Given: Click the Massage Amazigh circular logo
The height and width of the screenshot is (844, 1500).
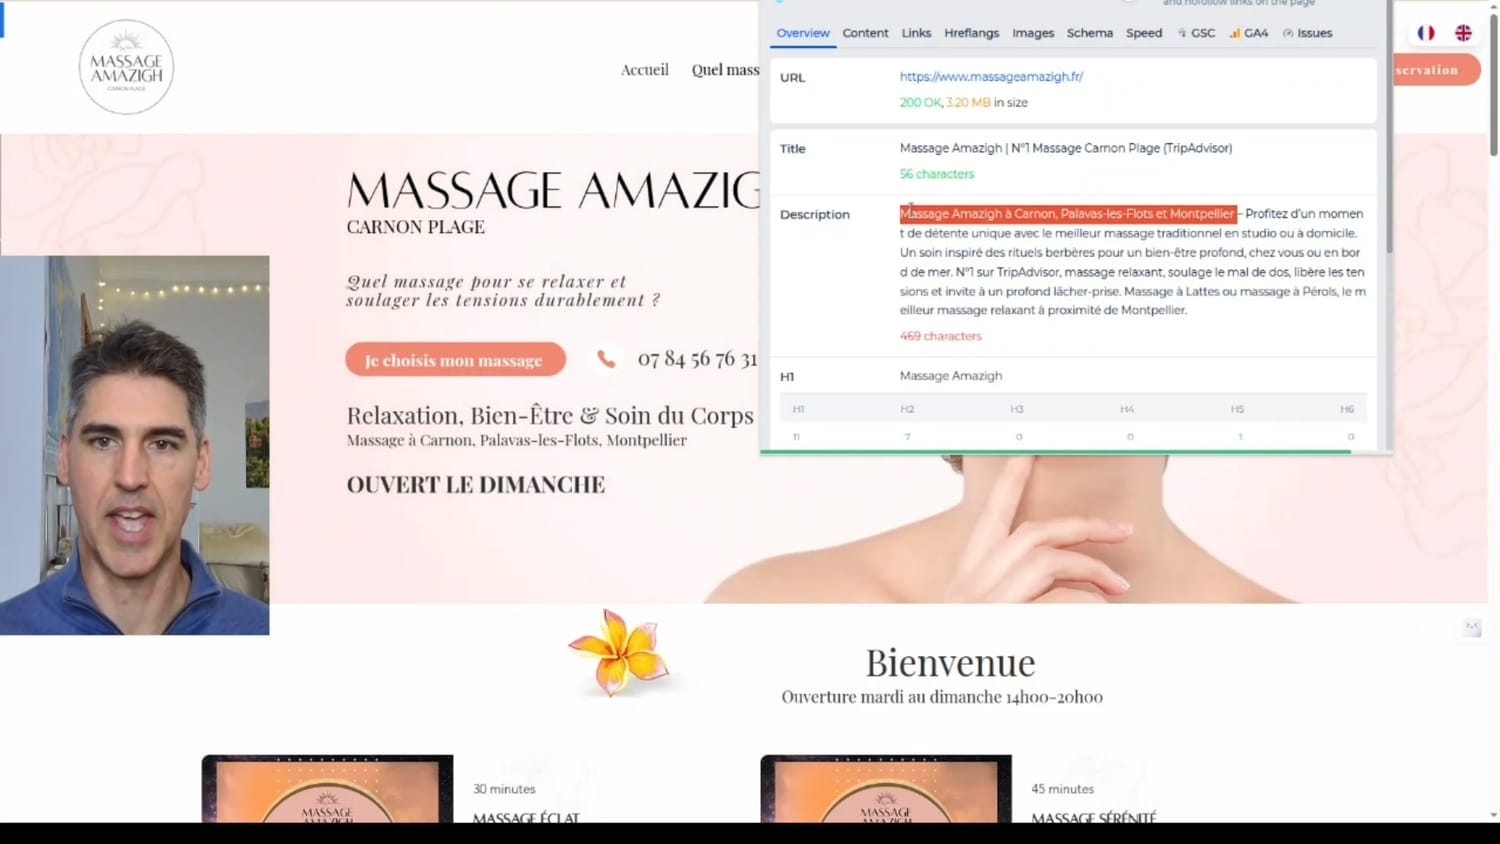Looking at the screenshot, I should click(126, 67).
